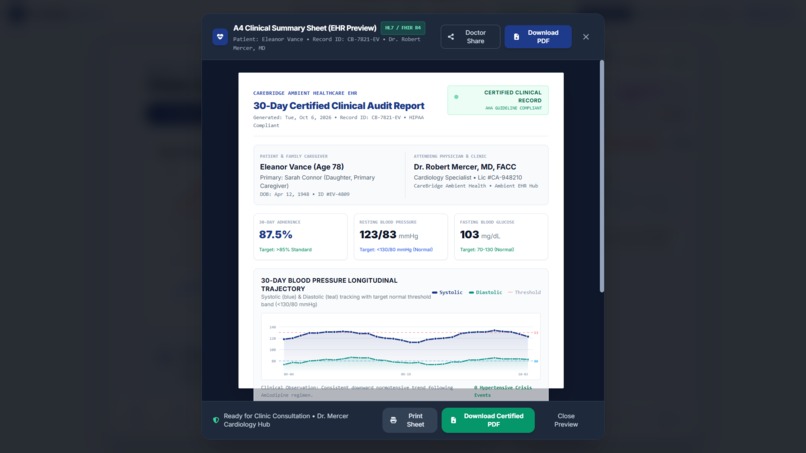Click the file icon on Download Certified PDF
The height and width of the screenshot is (453, 806).
tap(453, 420)
